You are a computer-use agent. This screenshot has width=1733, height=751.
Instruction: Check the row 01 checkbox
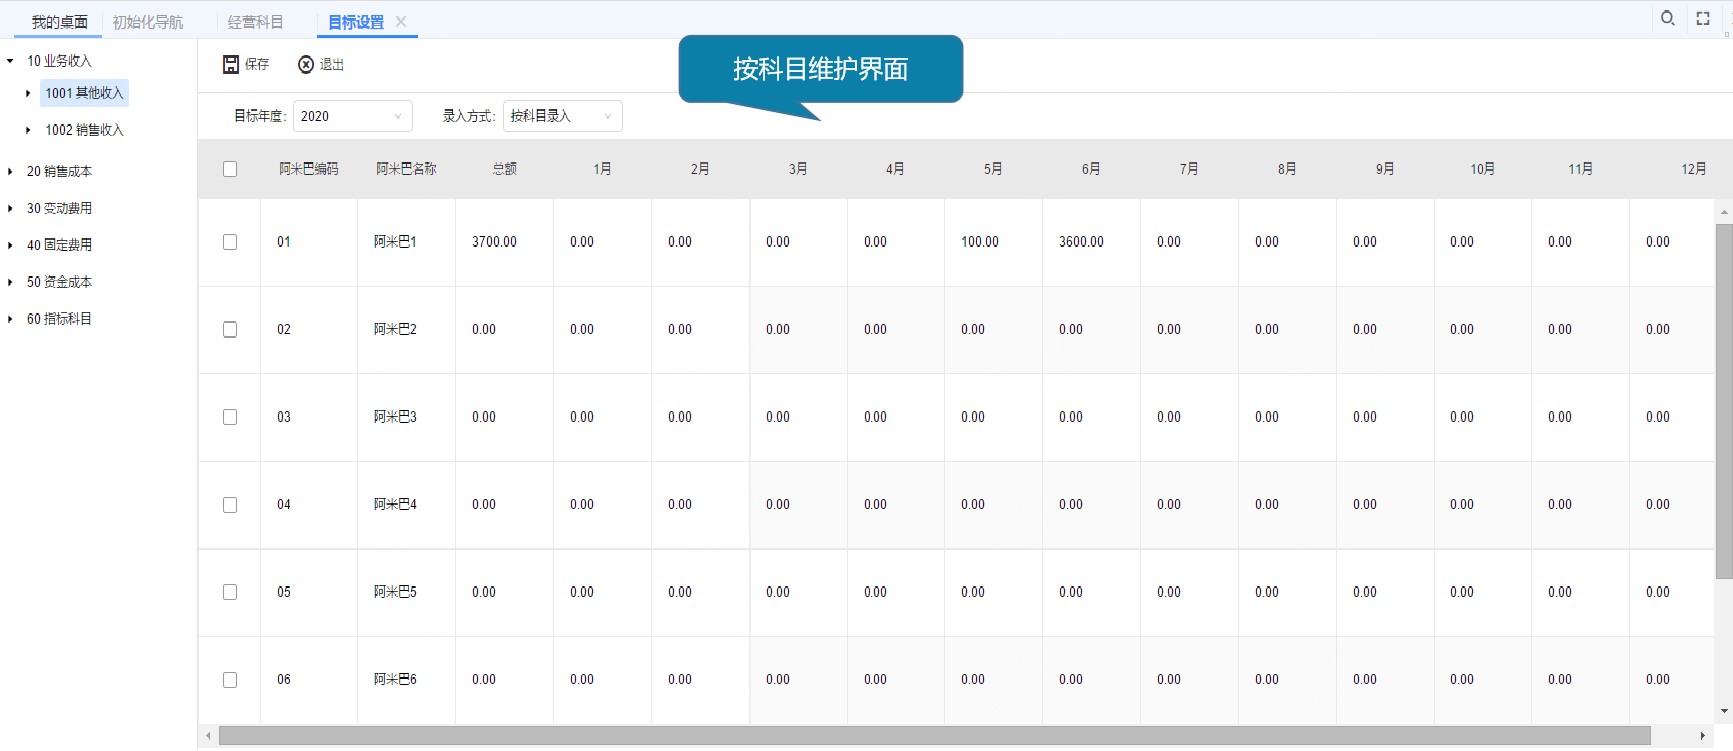click(x=230, y=242)
